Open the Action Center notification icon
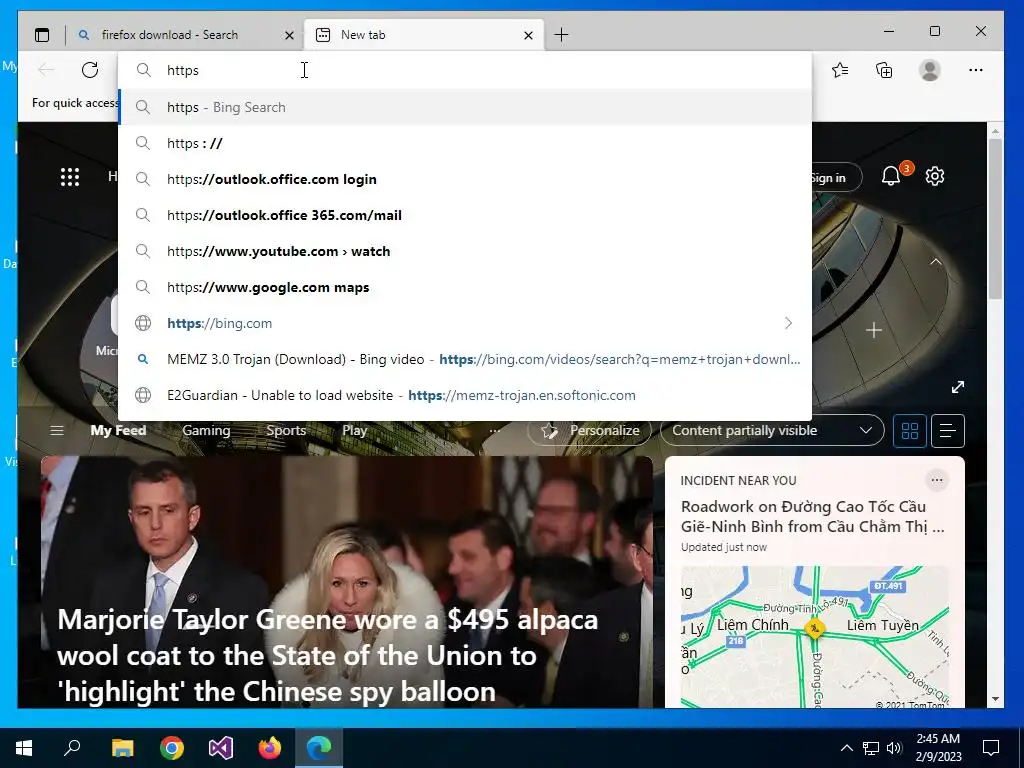The image size is (1024, 768). (x=991, y=748)
